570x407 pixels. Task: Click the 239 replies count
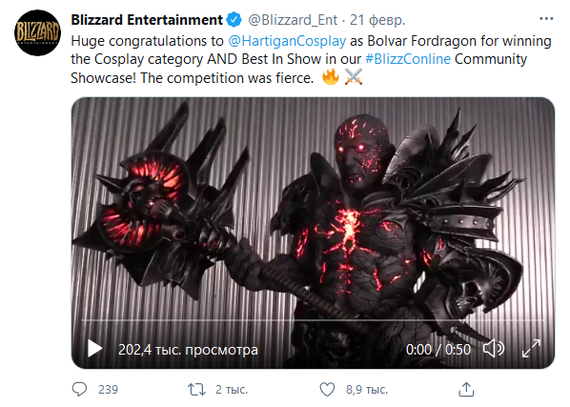(108, 390)
